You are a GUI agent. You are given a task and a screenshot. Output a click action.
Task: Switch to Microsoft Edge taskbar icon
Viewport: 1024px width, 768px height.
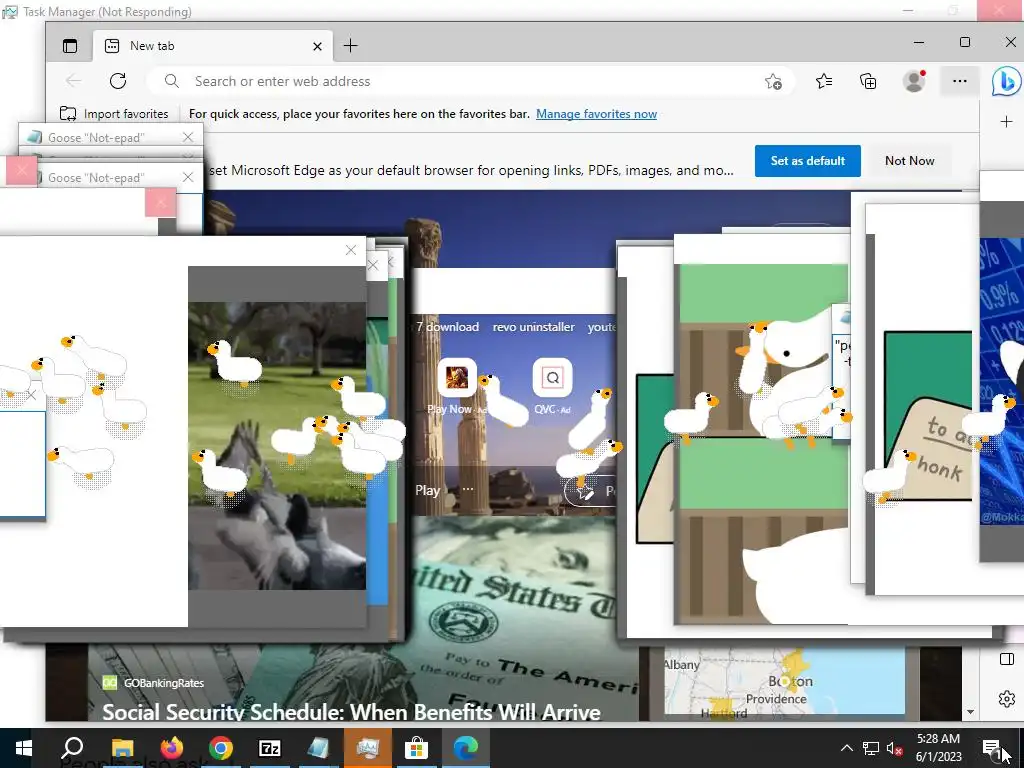[466, 748]
